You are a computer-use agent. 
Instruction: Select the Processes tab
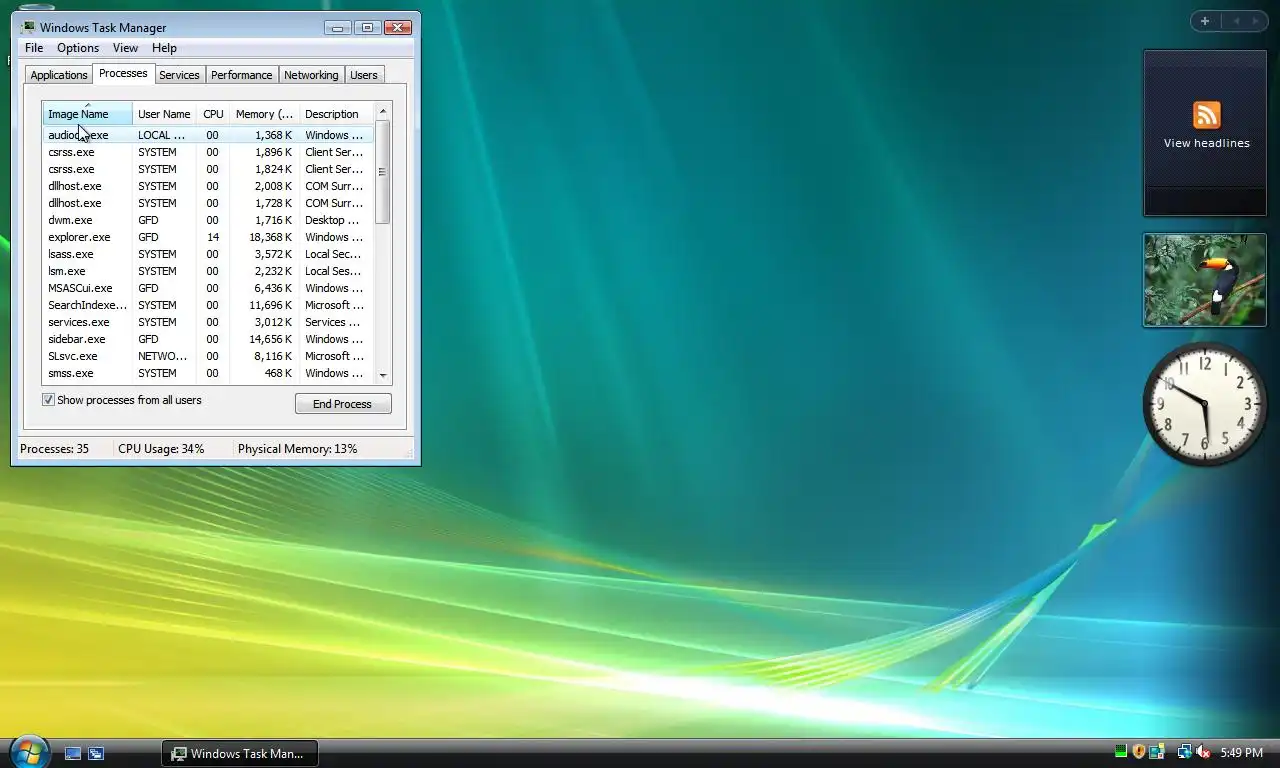123,73
